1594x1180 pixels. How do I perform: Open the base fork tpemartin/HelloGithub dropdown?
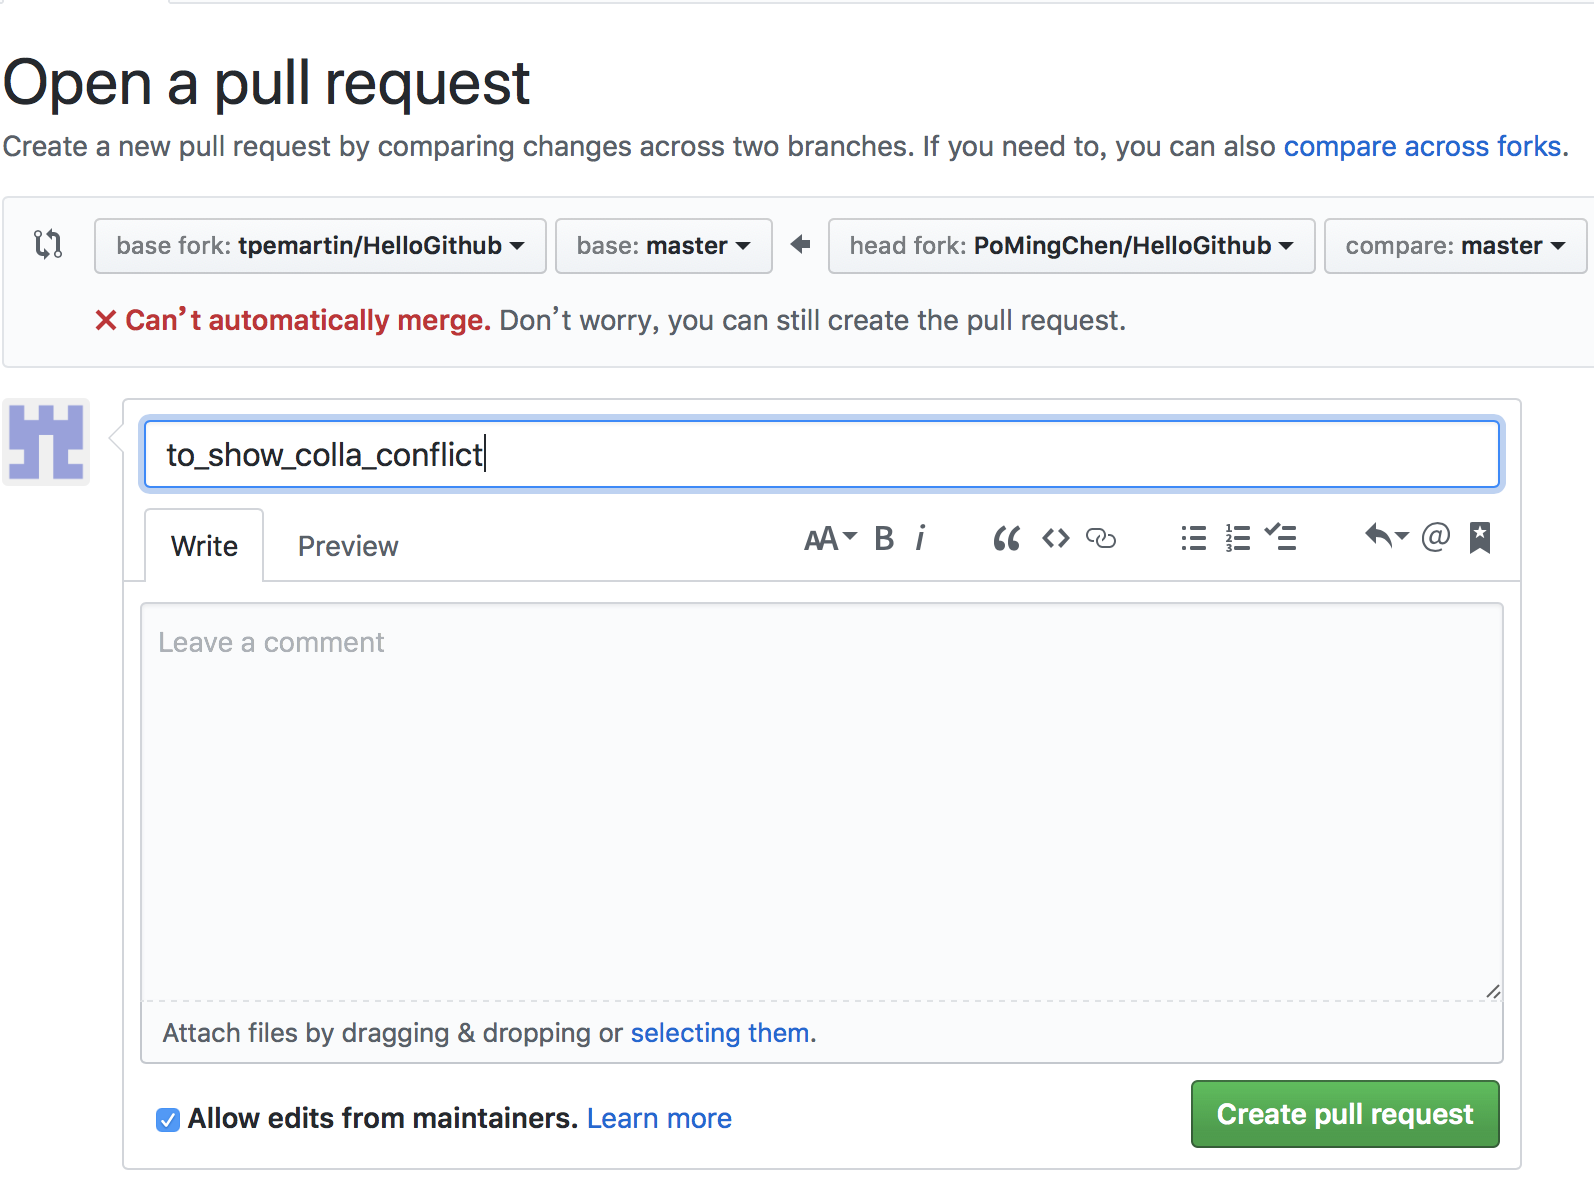(x=320, y=246)
